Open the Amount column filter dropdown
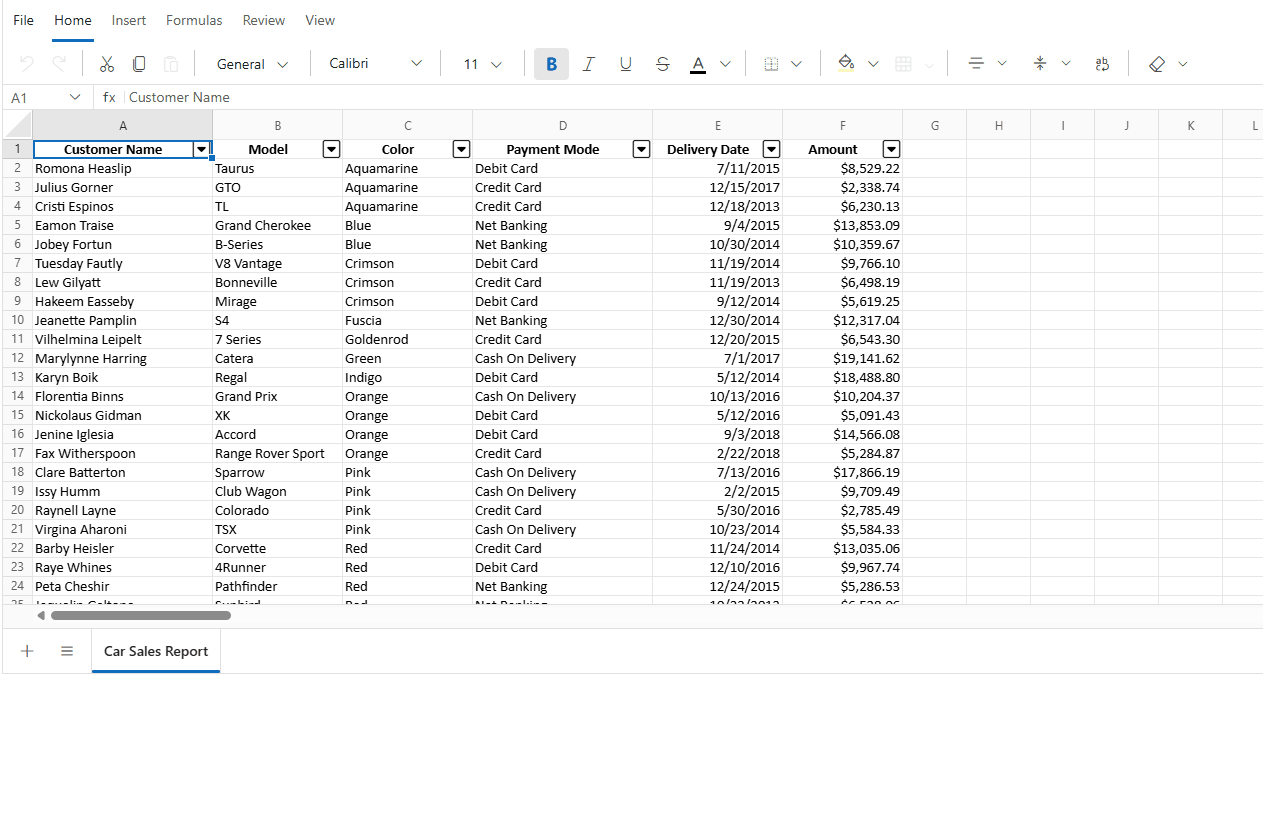Viewport: 1263px width, 821px height. [891, 148]
